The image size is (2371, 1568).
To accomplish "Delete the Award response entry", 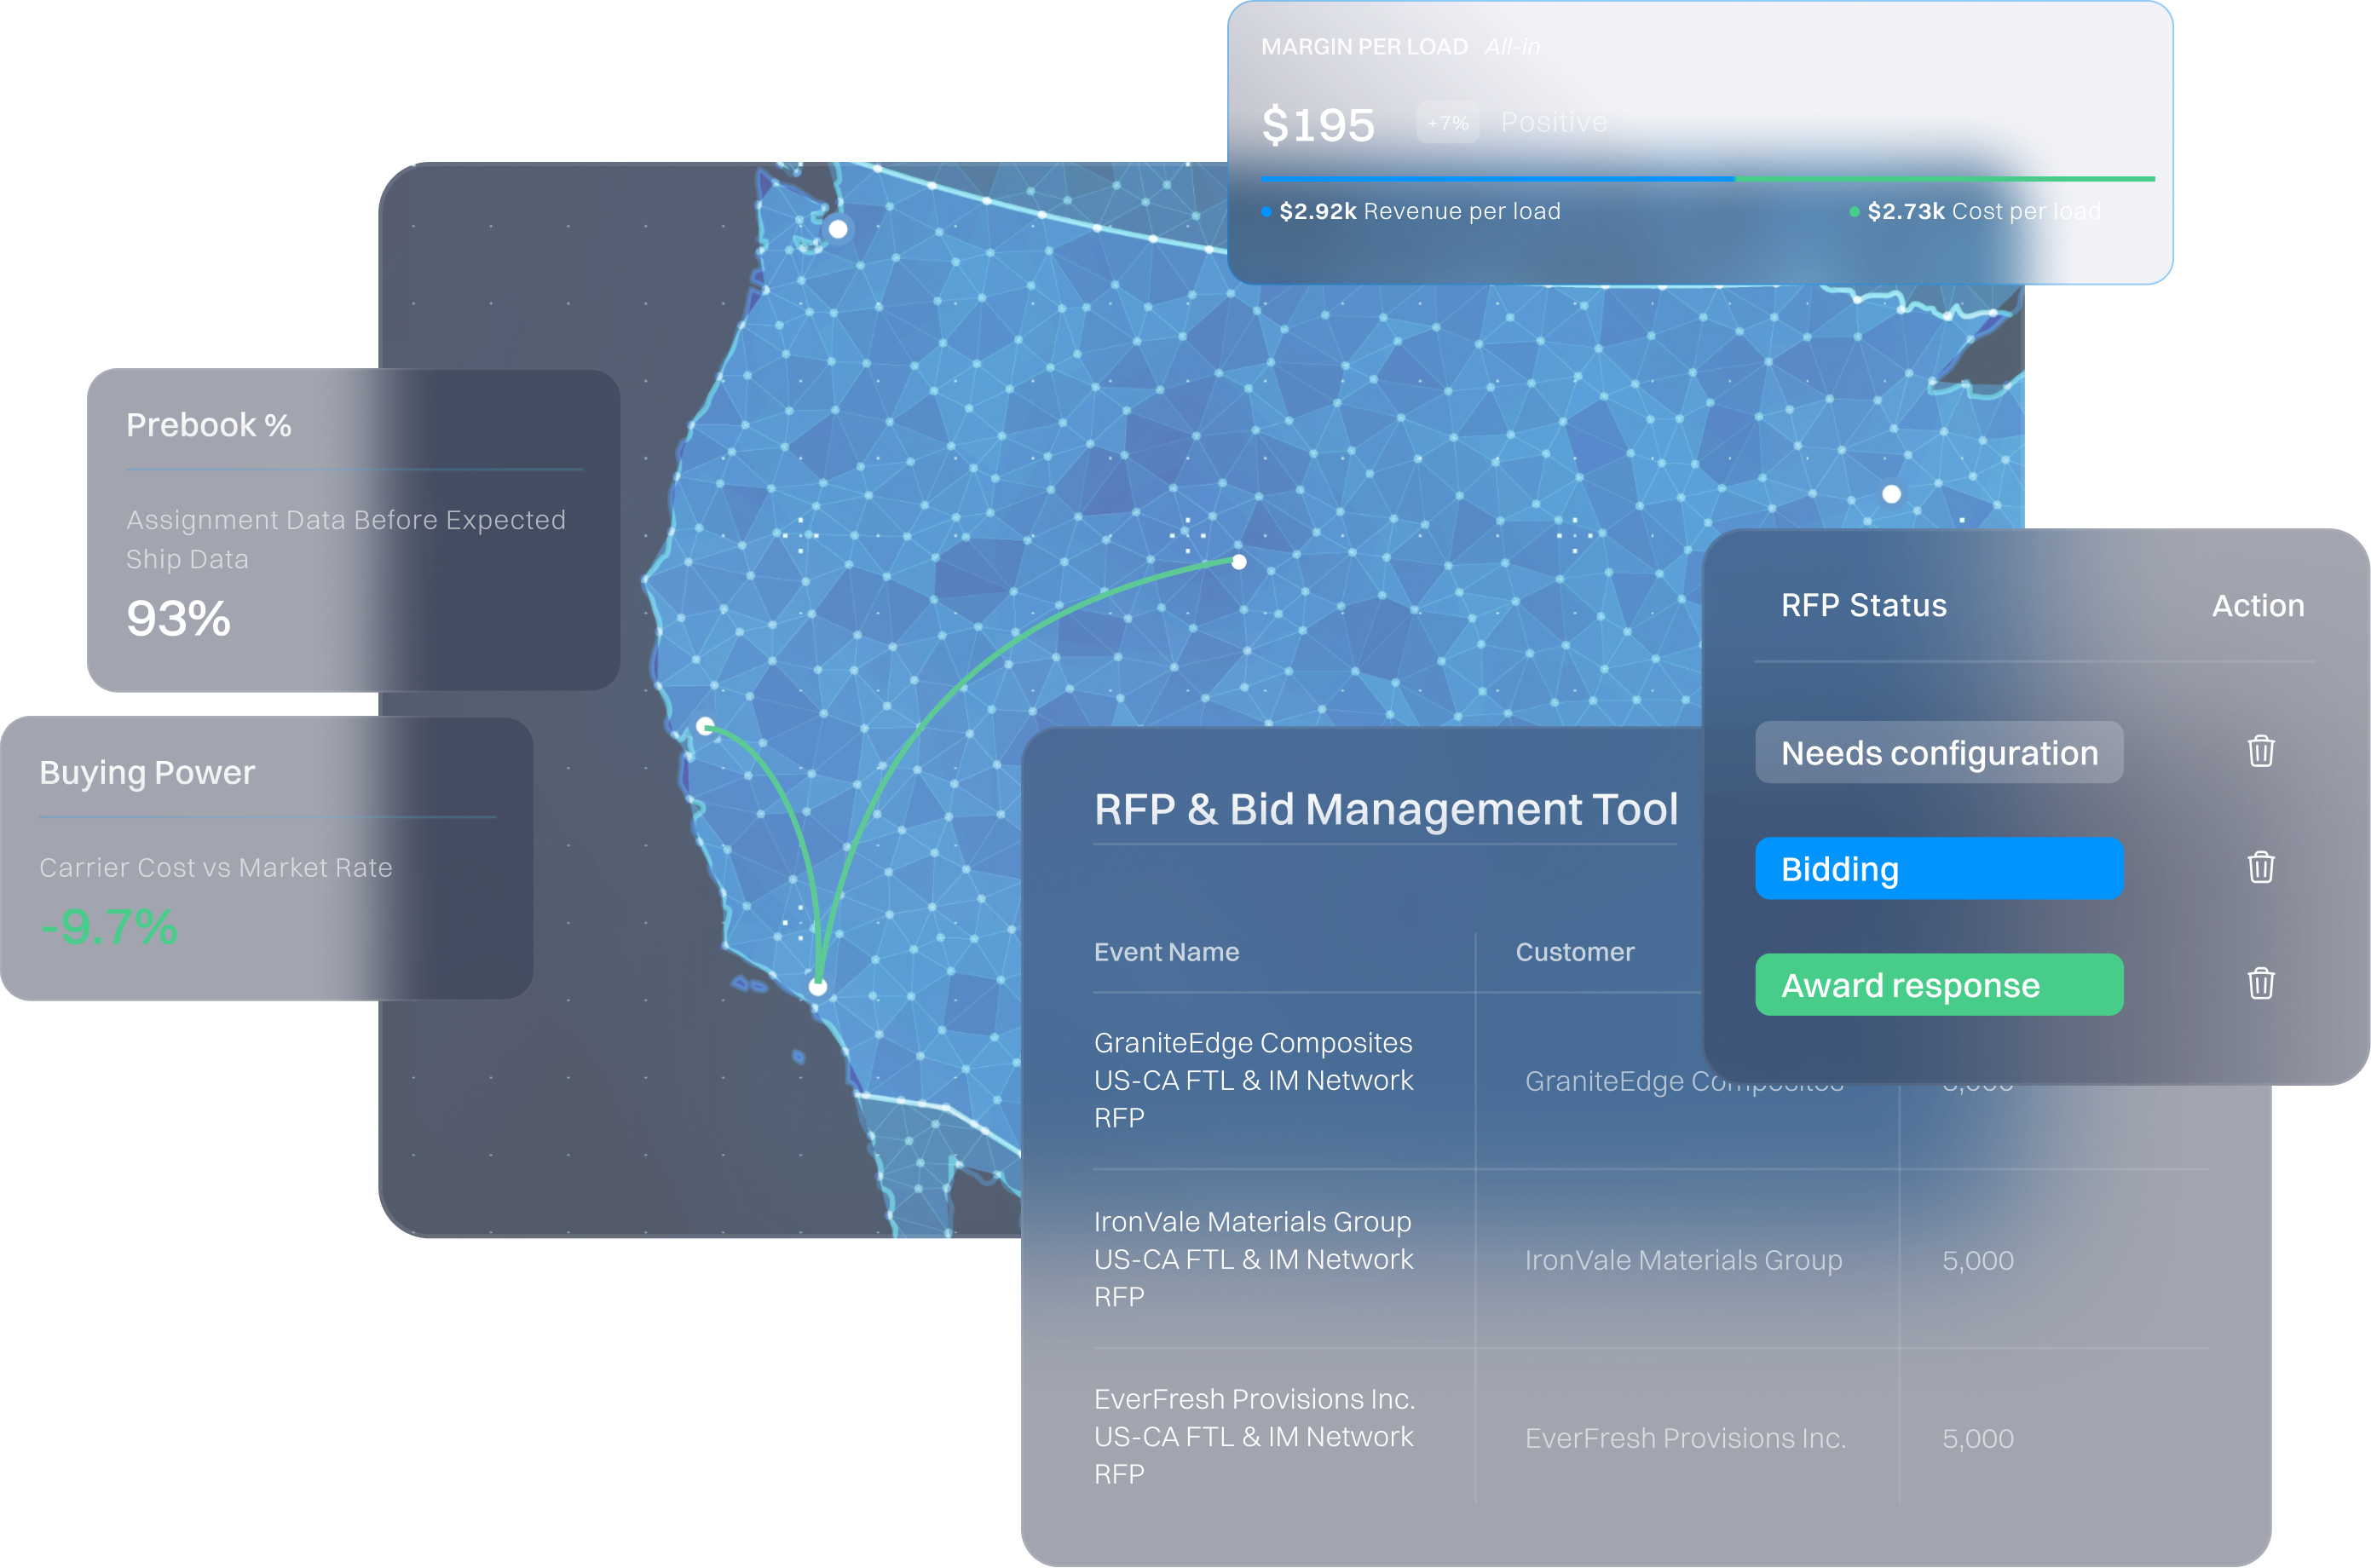I will click(2261, 984).
